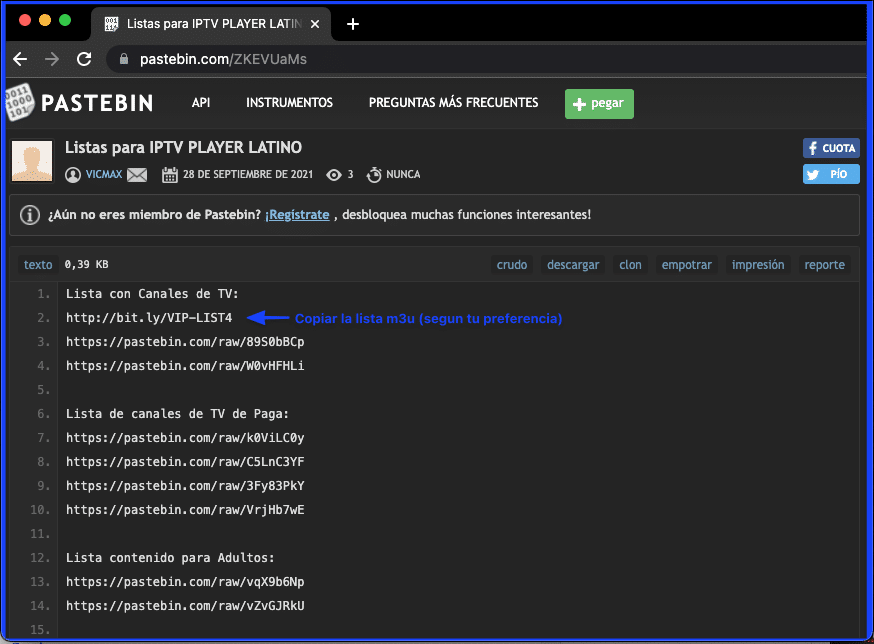Click the VICMAX profile avatar thumbnail

coord(31,161)
